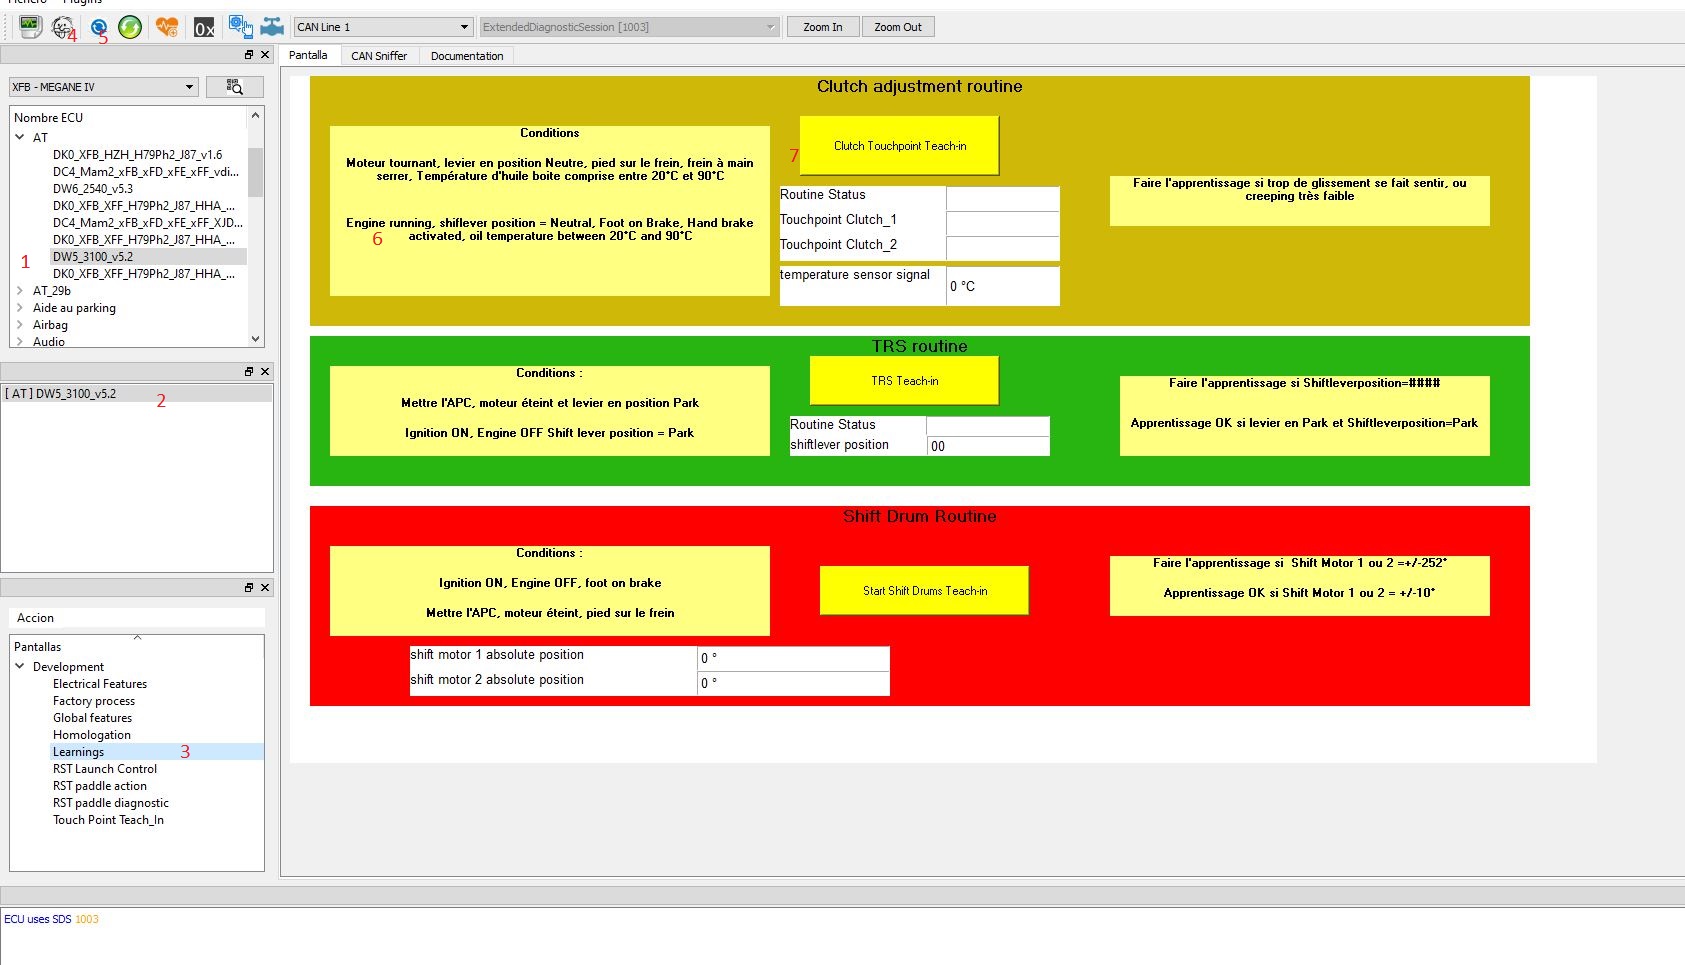
Task: Click the blue refresh arrows icon
Action: pos(98,27)
